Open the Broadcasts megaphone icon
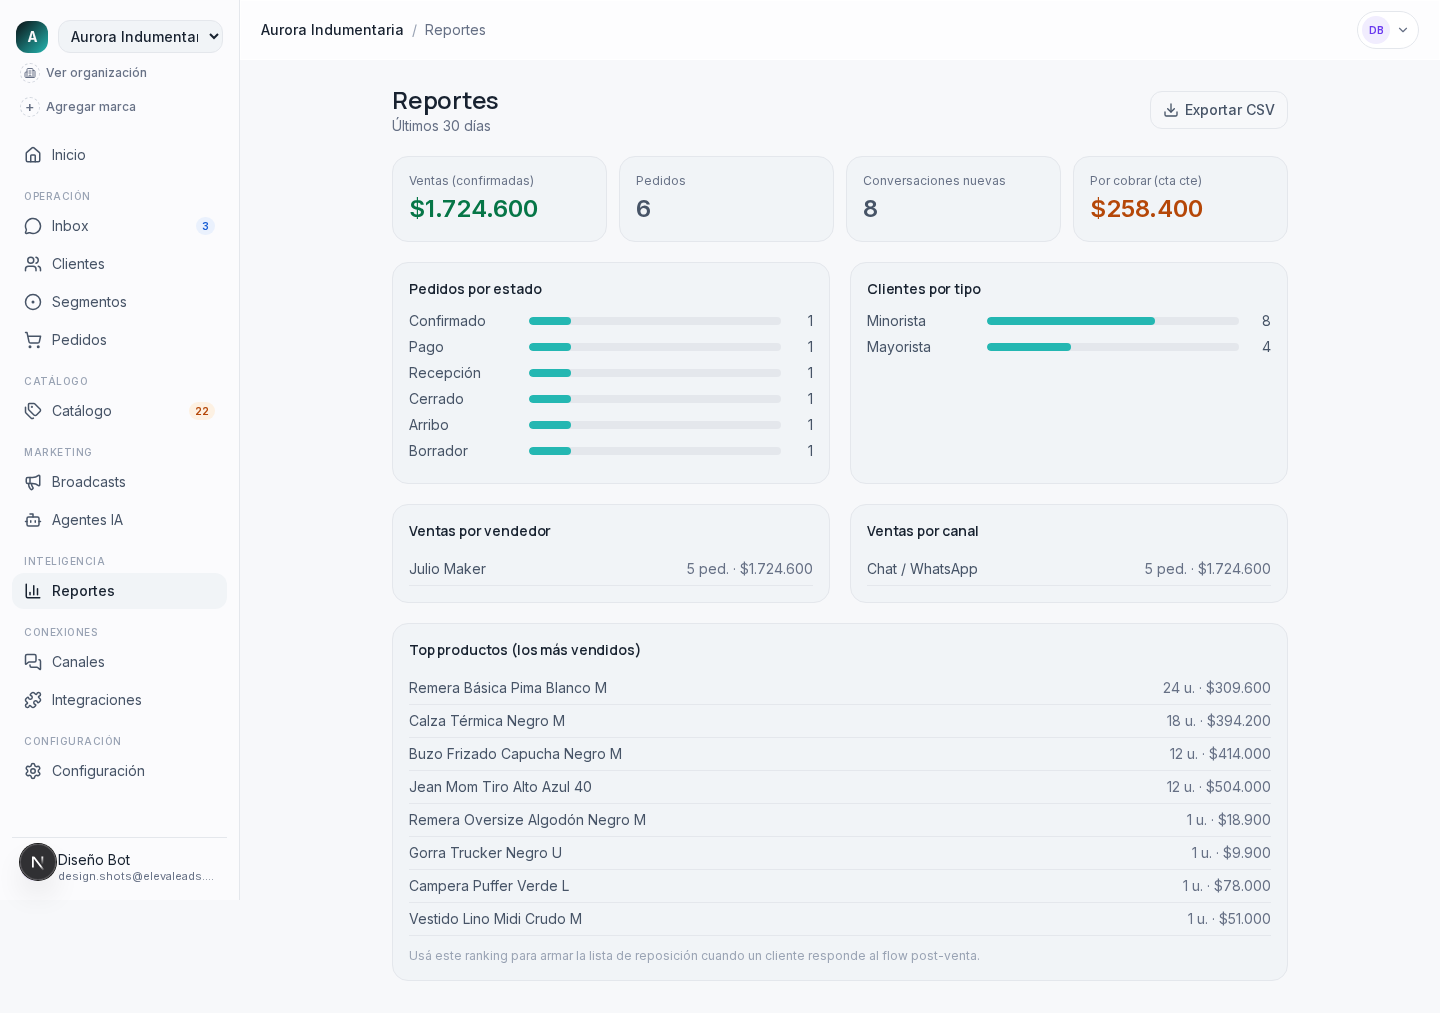This screenshot has height=1013, width=1440. click(x=33, y=482)
